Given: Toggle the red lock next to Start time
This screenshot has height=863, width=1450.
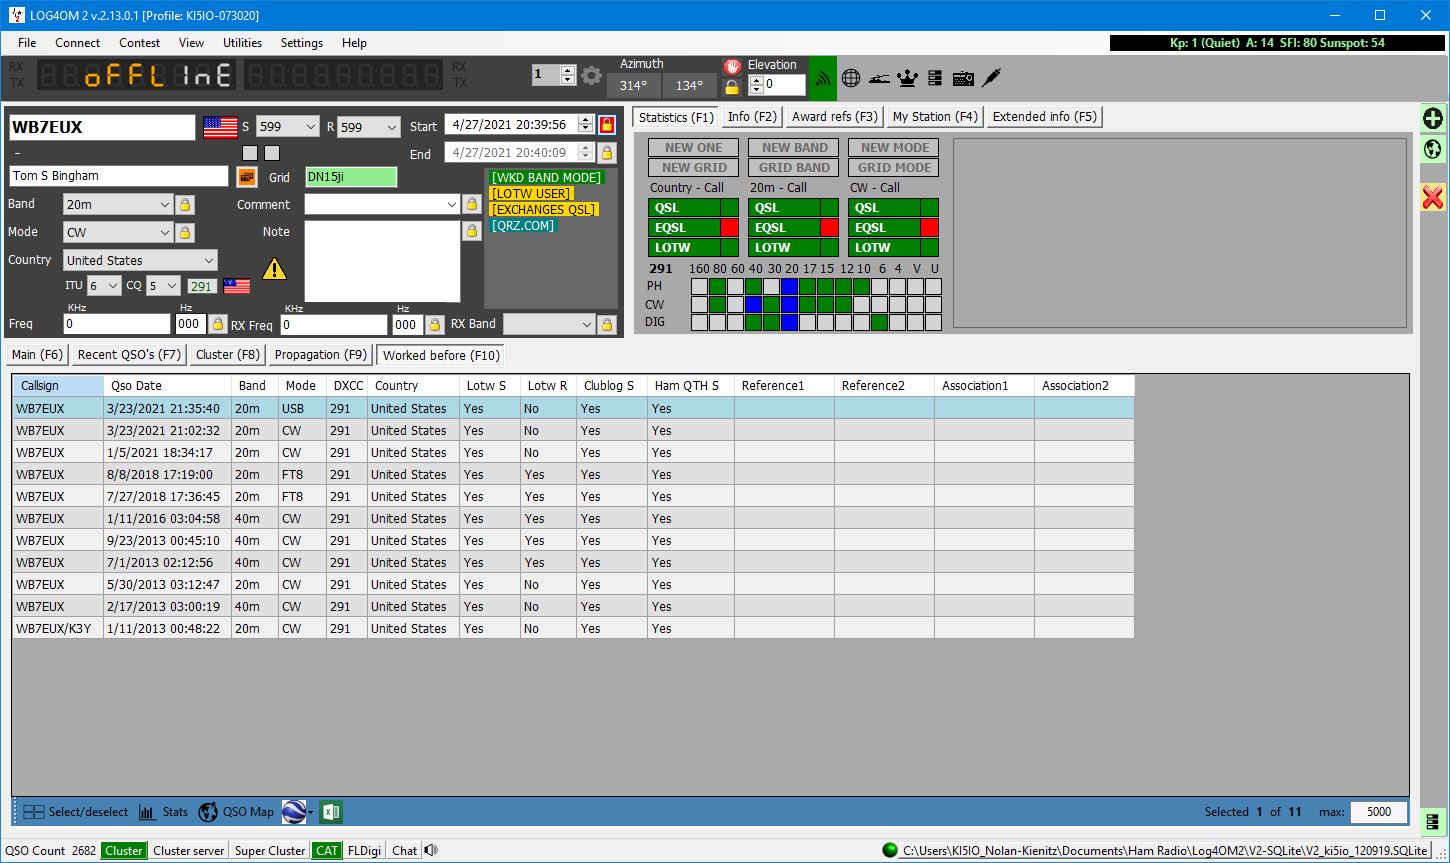Looking at the screenshot, I should point(606,125).
